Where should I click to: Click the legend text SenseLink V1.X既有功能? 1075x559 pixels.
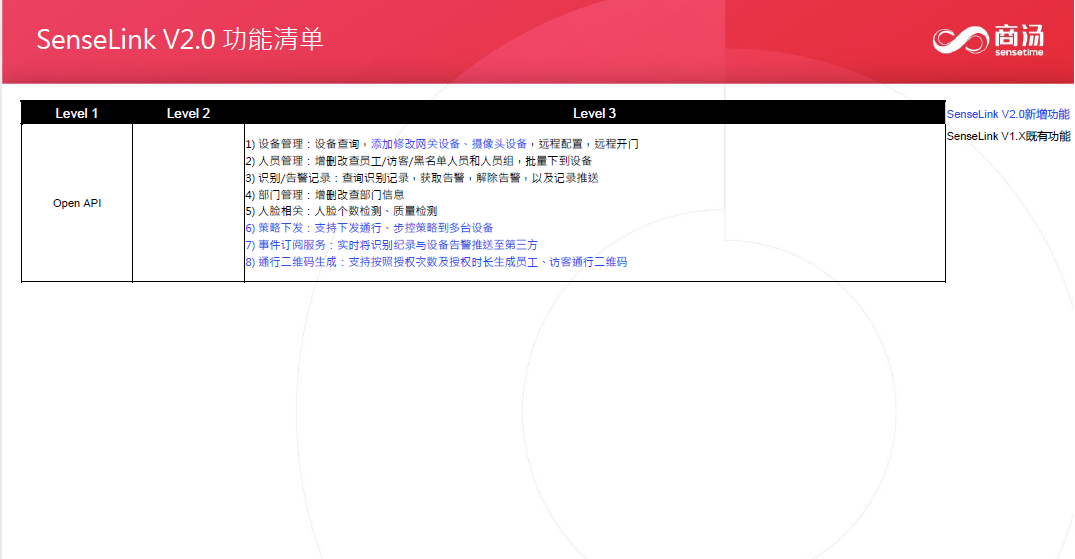click(x=1008, y=136)
